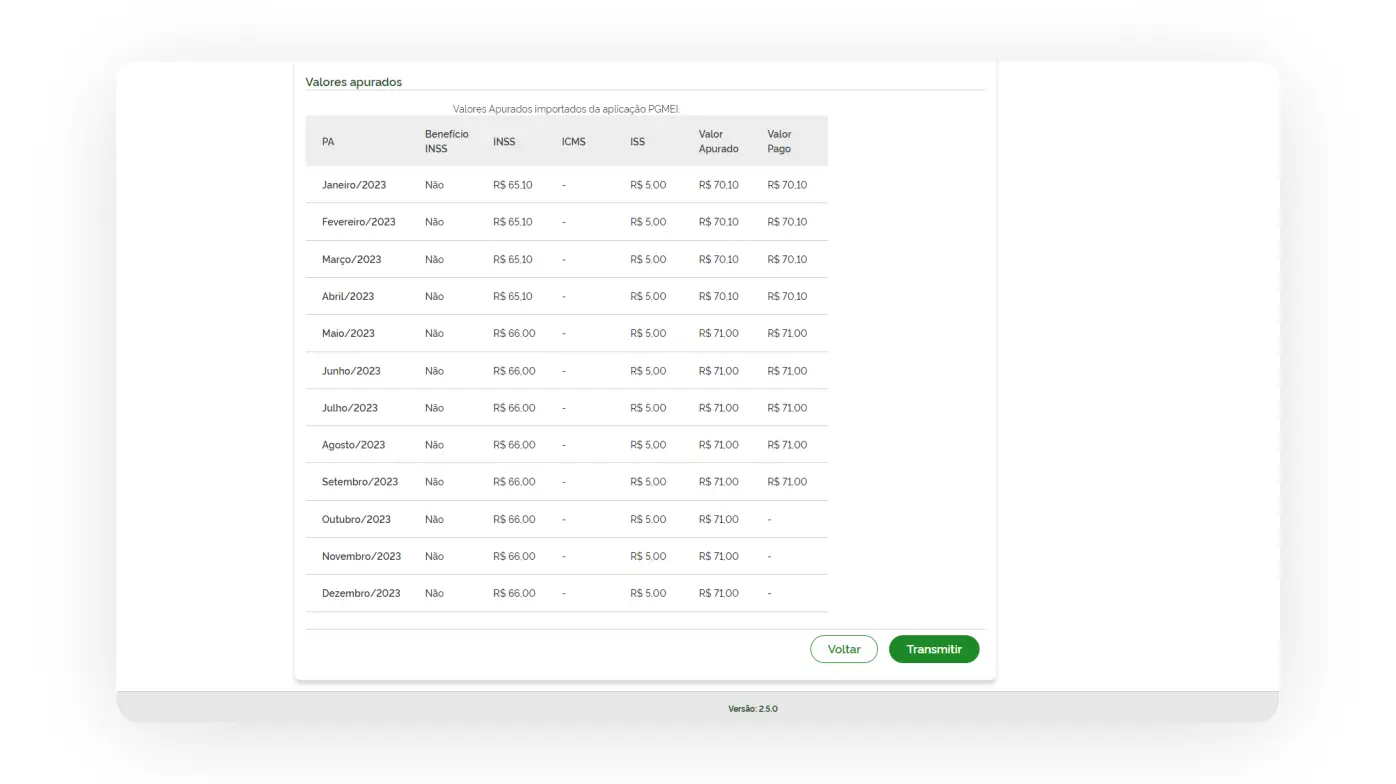This screenshot has height=784, width=1396.
Task: Click the Transmitir button
Action: coord(933,649)
